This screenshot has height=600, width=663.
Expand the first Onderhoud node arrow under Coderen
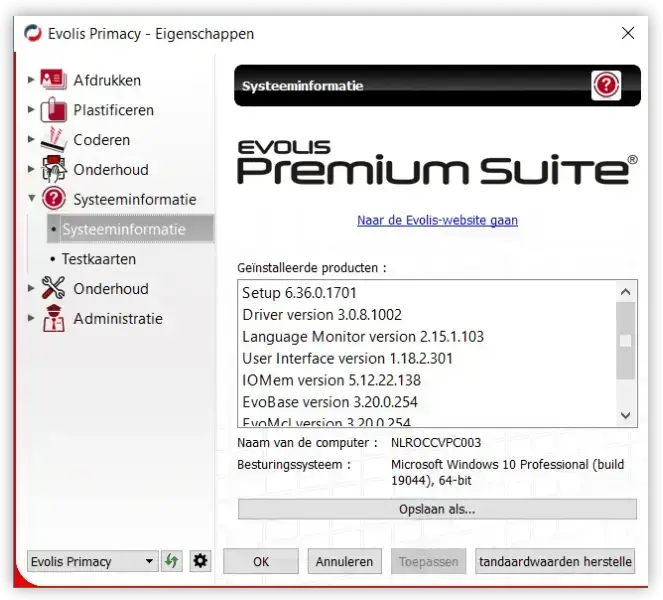click(30, 169)
